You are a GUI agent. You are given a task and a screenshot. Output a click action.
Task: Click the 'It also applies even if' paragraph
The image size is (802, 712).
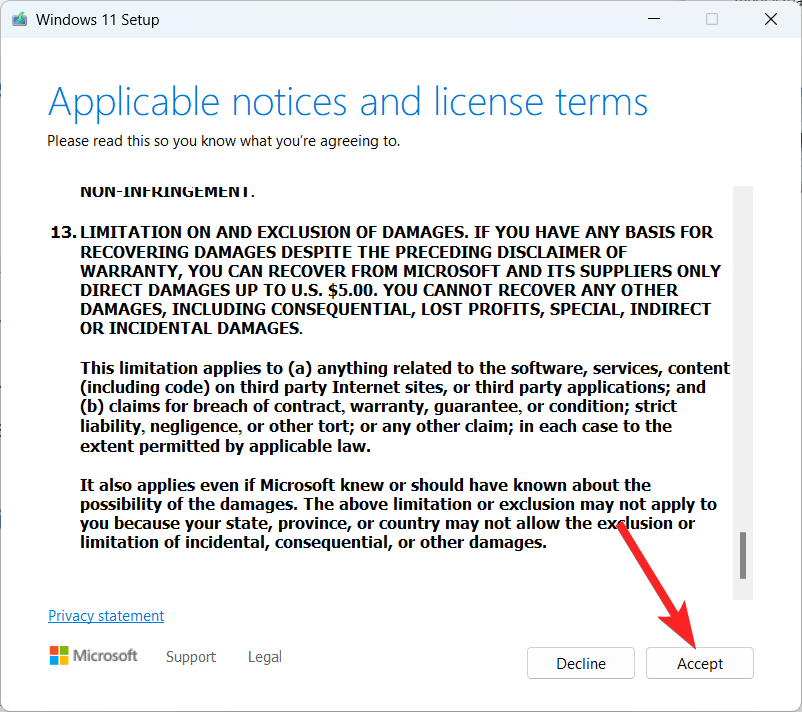coord(400,514)
